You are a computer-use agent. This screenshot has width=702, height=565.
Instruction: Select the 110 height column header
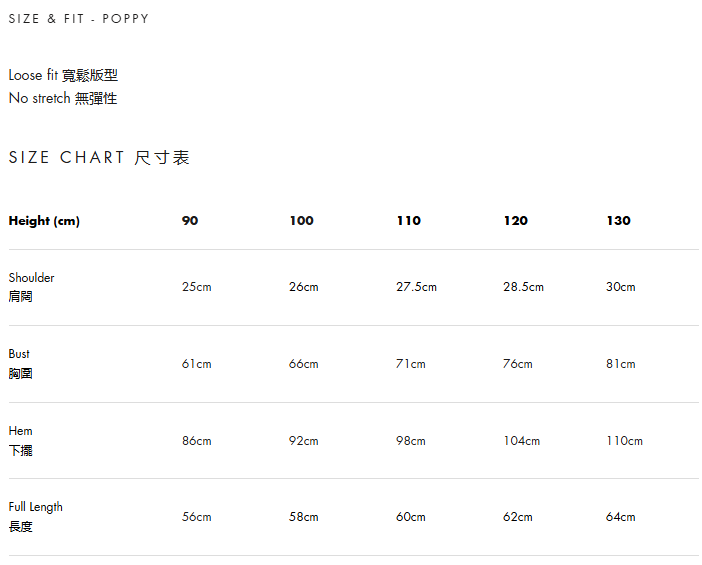[408, 221]
